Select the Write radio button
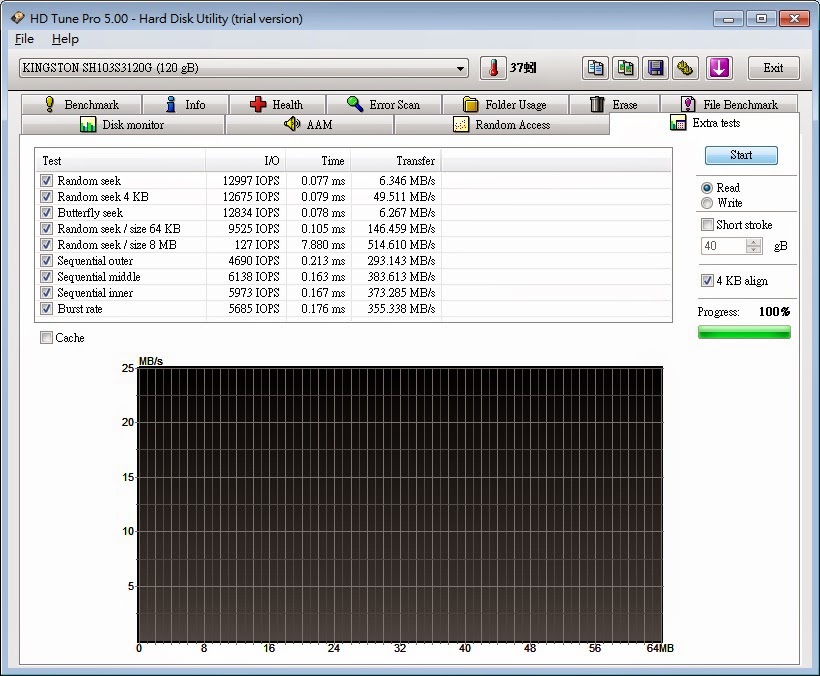820x676 pixels. 707,203
